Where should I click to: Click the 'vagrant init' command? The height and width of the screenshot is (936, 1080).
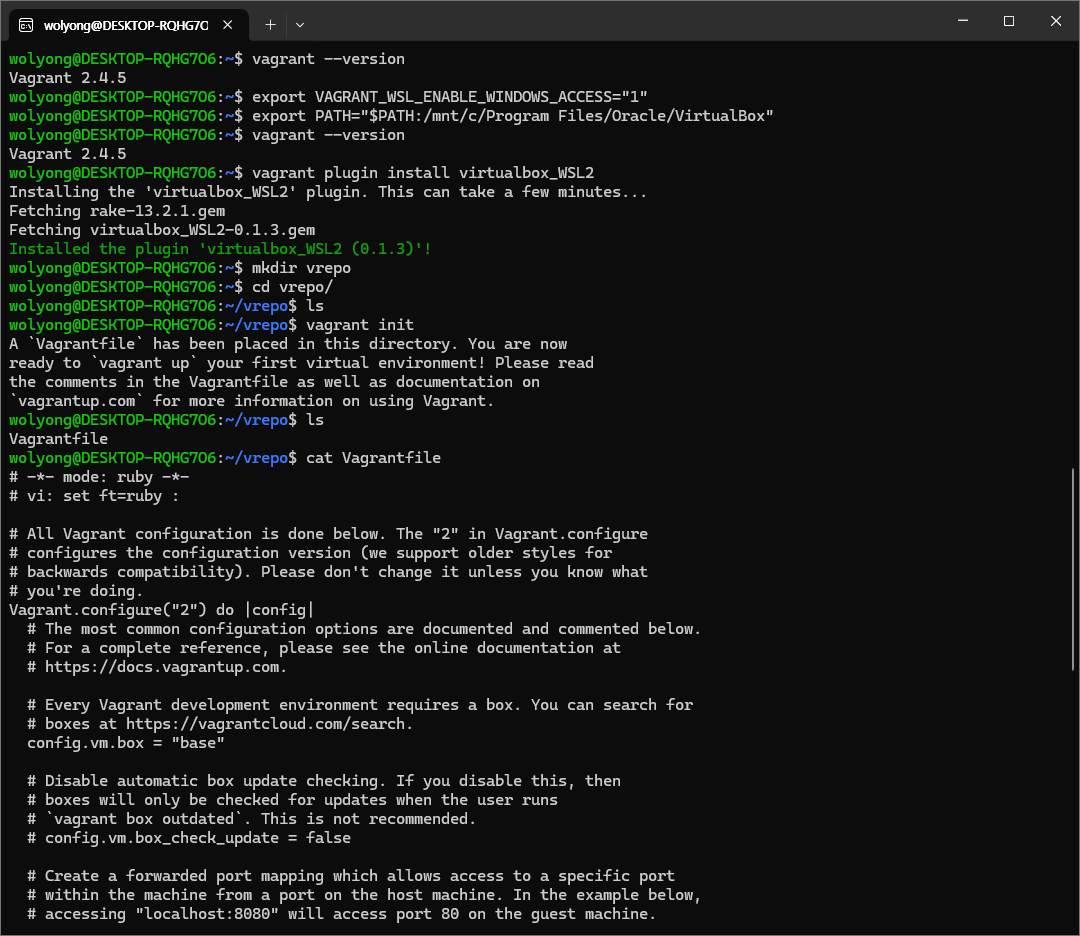click(x=359, y=325)
